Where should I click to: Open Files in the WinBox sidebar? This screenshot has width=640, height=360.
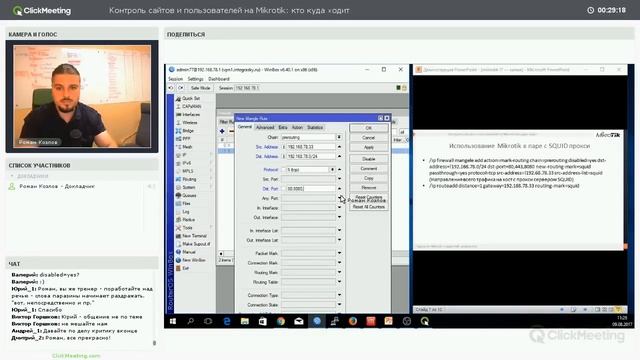(x=187, y=204)
